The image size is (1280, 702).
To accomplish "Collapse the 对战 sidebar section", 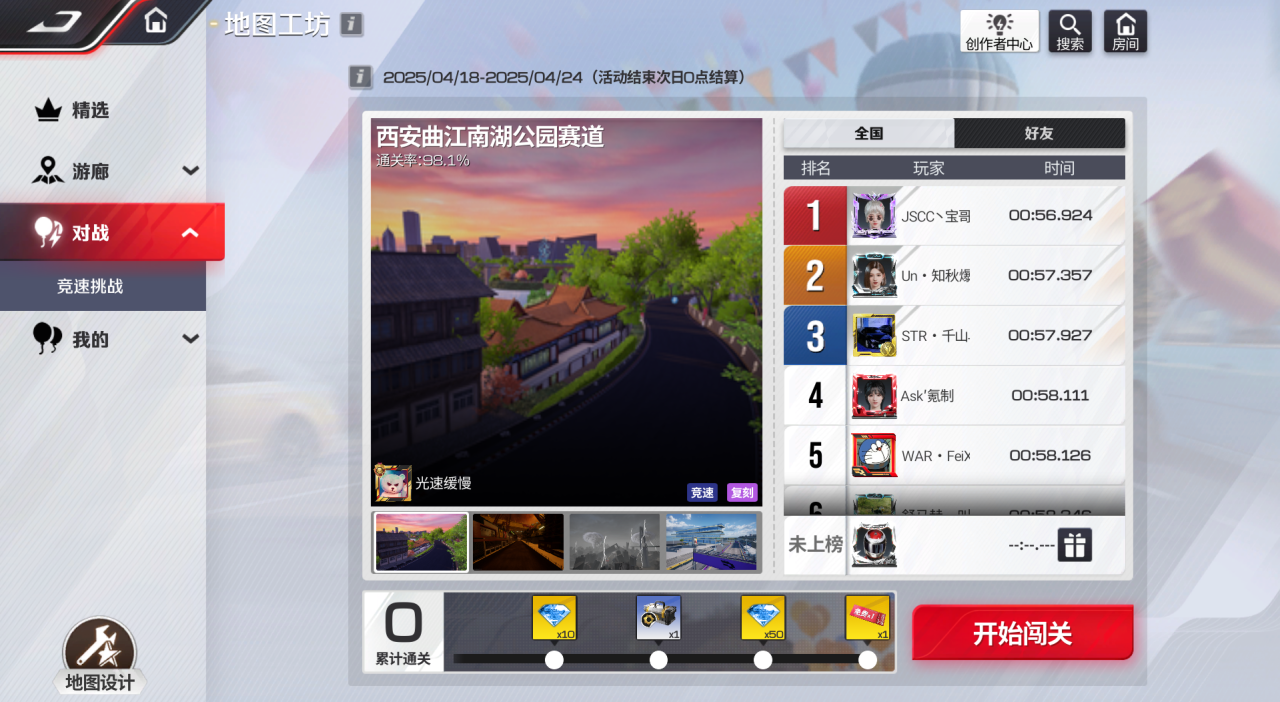I will (190, 233).
